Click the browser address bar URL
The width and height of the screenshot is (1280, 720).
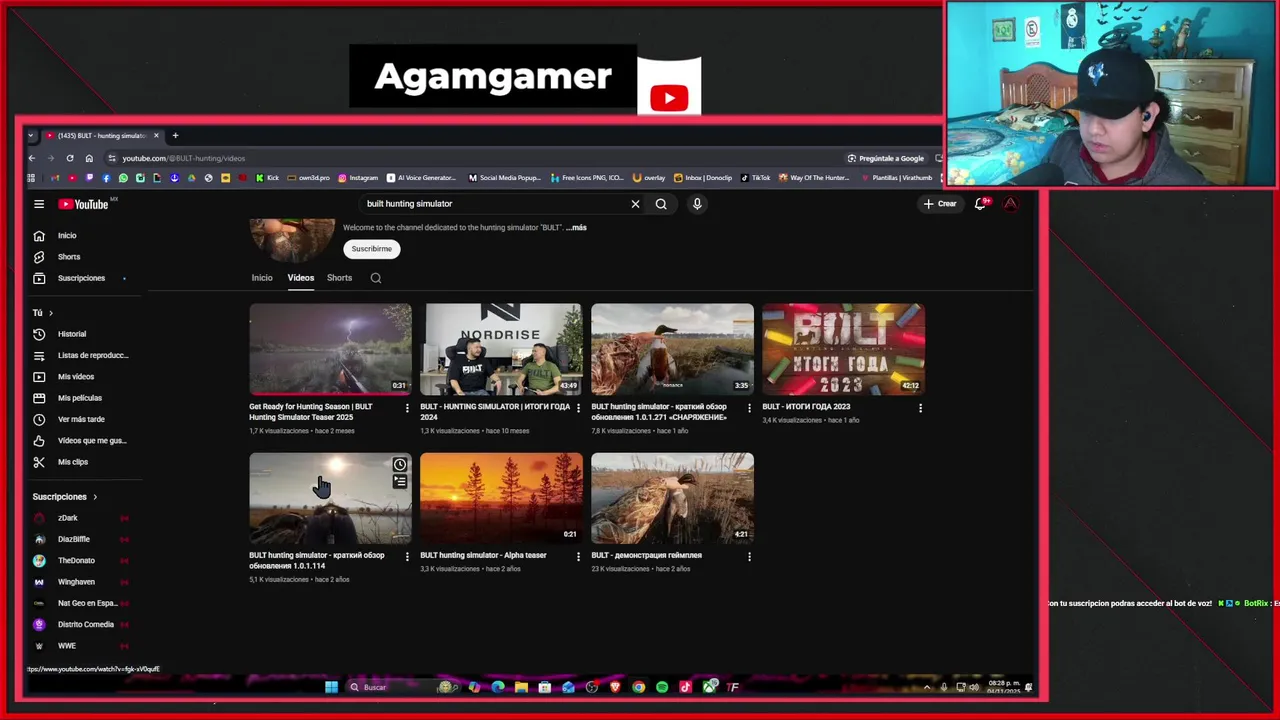click(x=184, y=158)
